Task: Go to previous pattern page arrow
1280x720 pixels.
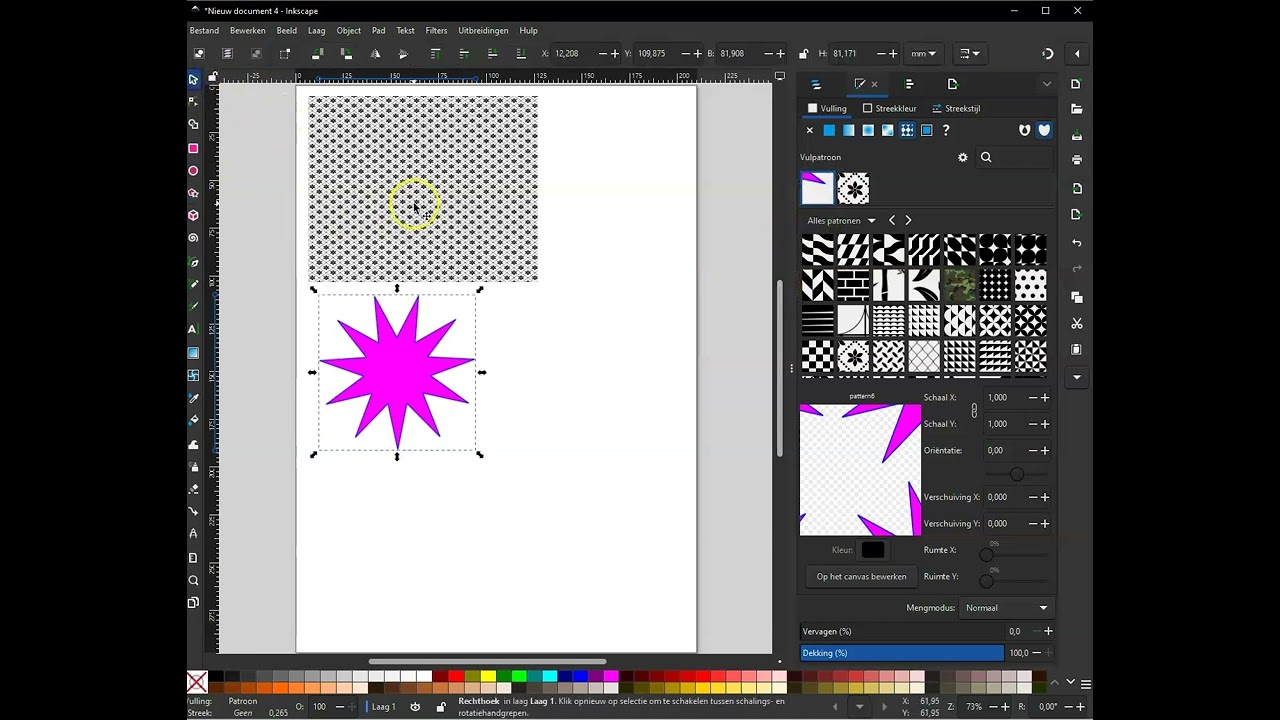Action: [x=892, y=220]
